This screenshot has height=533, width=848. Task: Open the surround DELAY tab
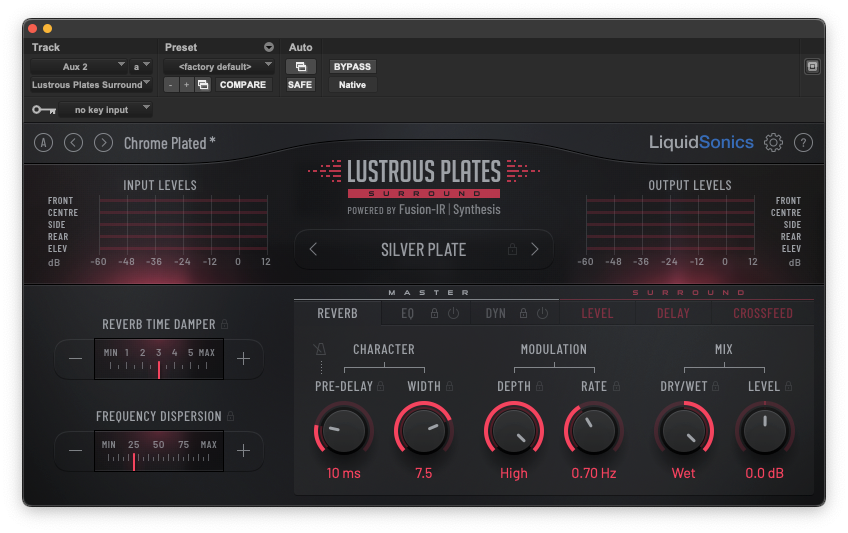(673, 313)
